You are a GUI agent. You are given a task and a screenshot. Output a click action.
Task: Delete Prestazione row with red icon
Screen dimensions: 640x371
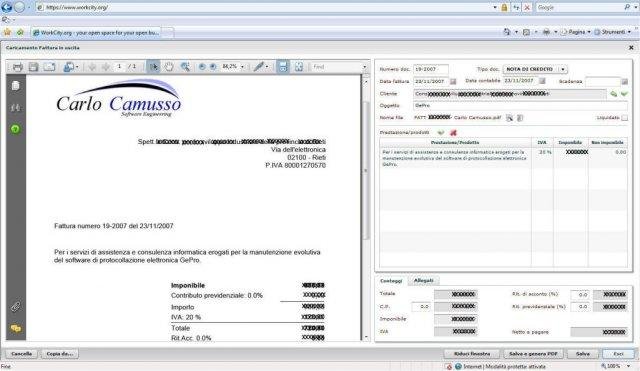click(x=453, y=133)
